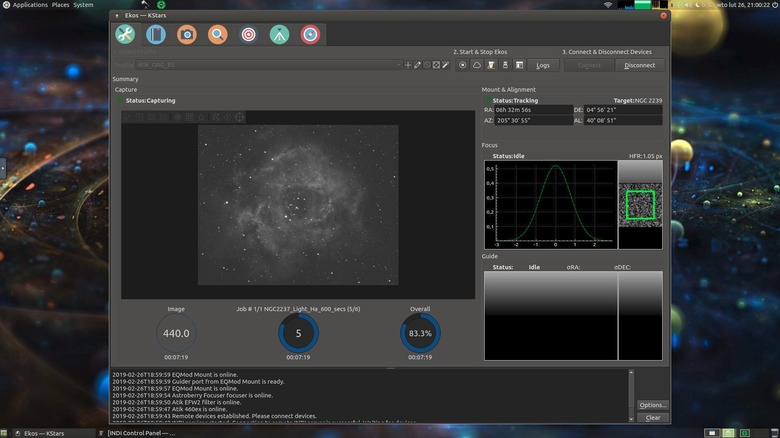
Task: Open the Capture (camera) module tab
Action: (186, 35)
